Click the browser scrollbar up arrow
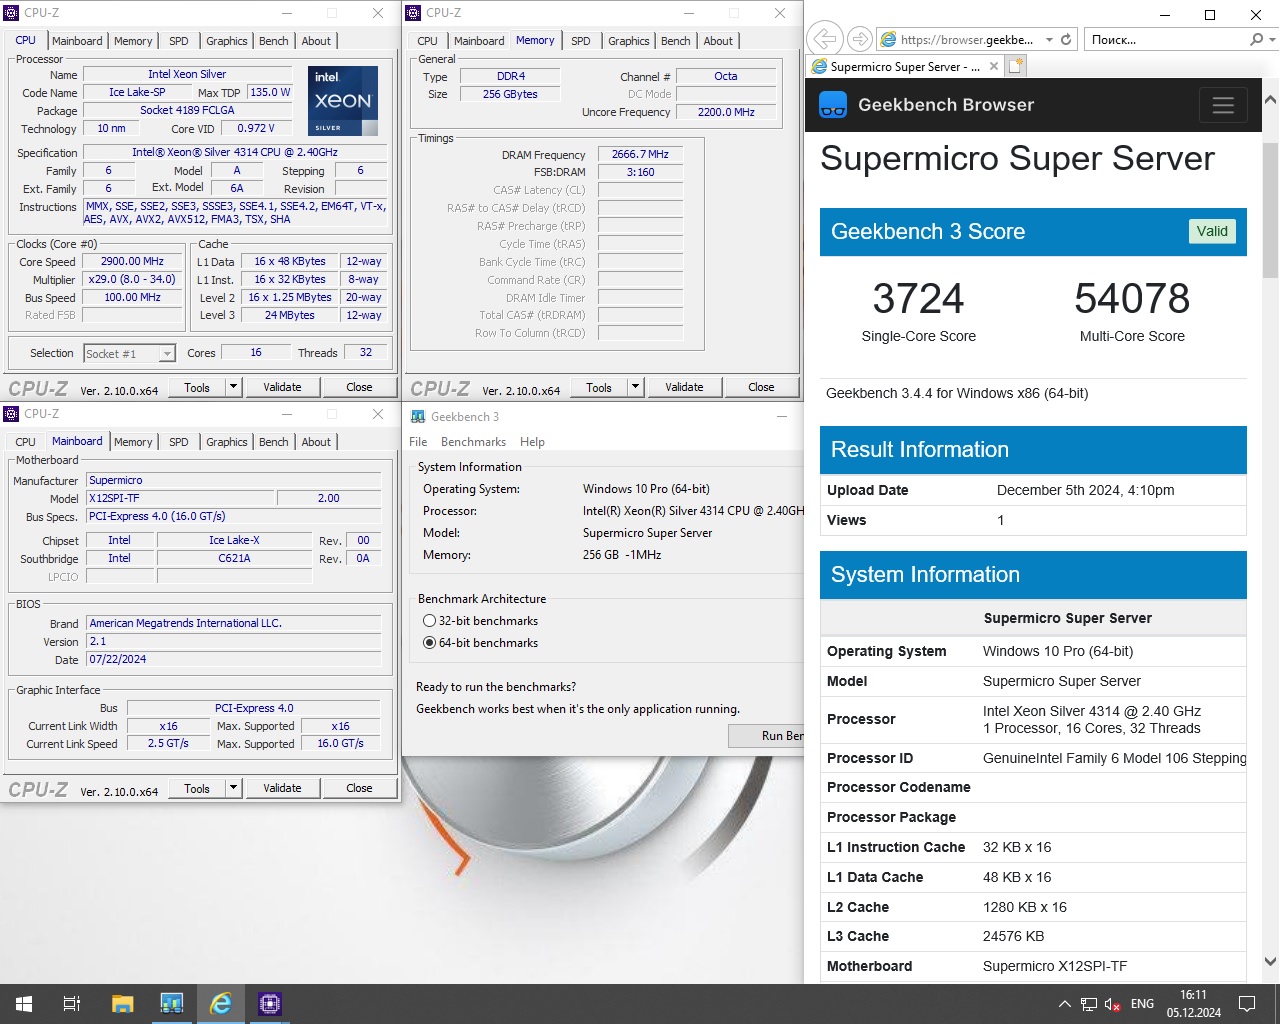 1270,100
